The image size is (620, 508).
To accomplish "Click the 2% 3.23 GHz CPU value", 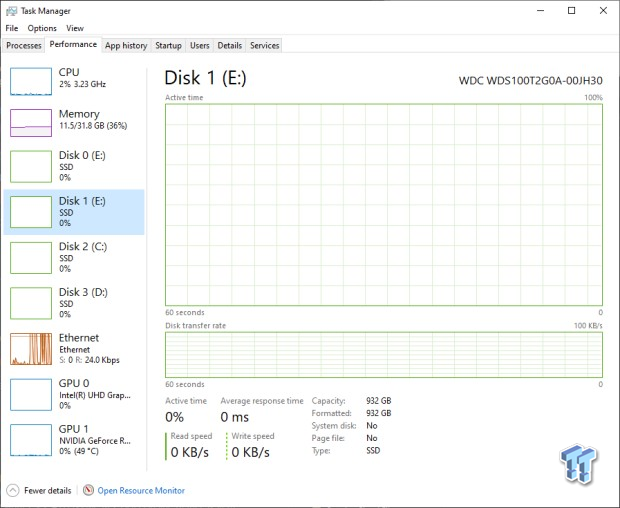I will point(83,84).
